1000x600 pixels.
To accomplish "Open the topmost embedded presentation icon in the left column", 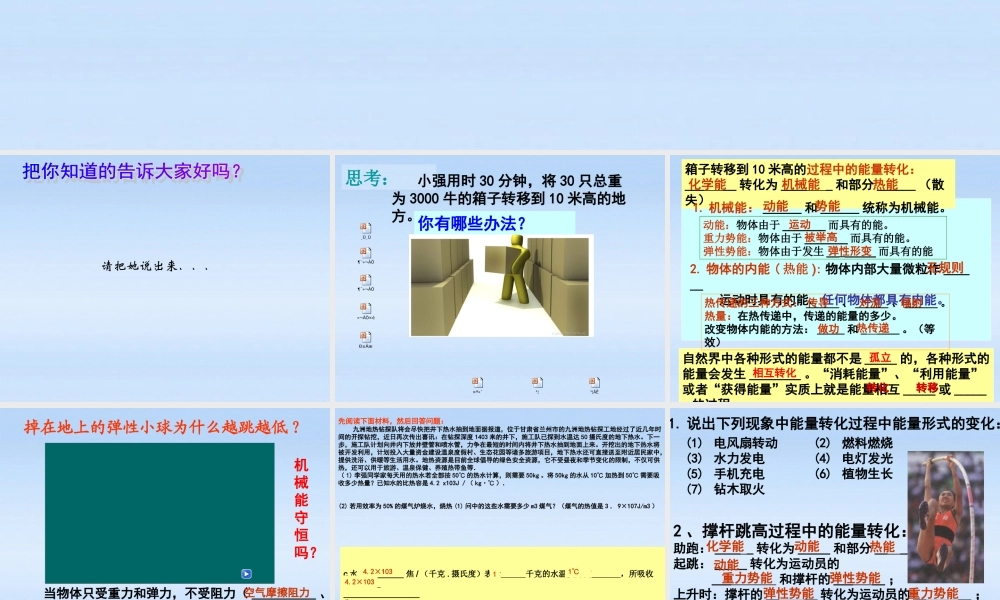I will click(365, 228).
